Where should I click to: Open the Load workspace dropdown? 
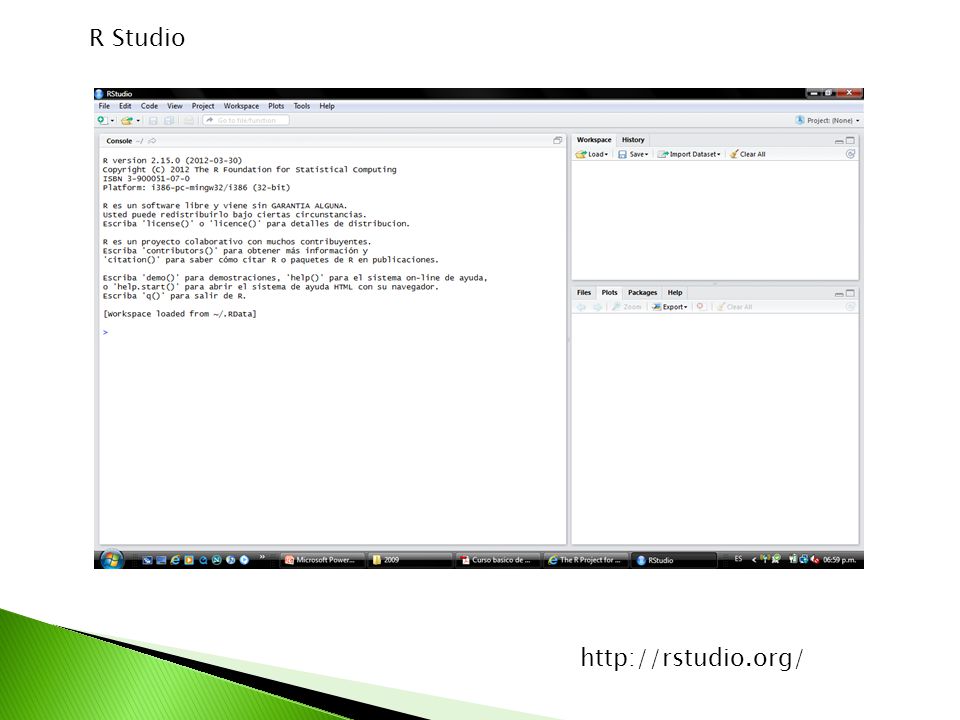pos(591,154)
